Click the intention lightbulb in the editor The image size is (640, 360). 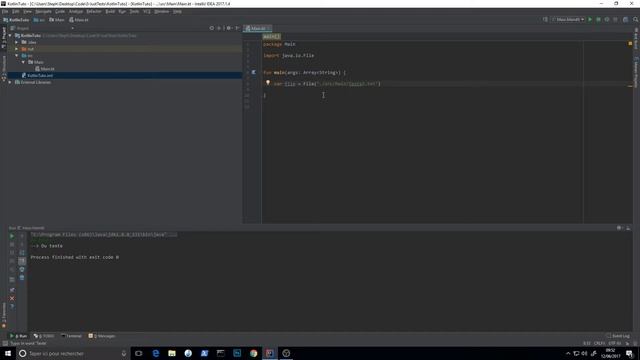(268, 83)
